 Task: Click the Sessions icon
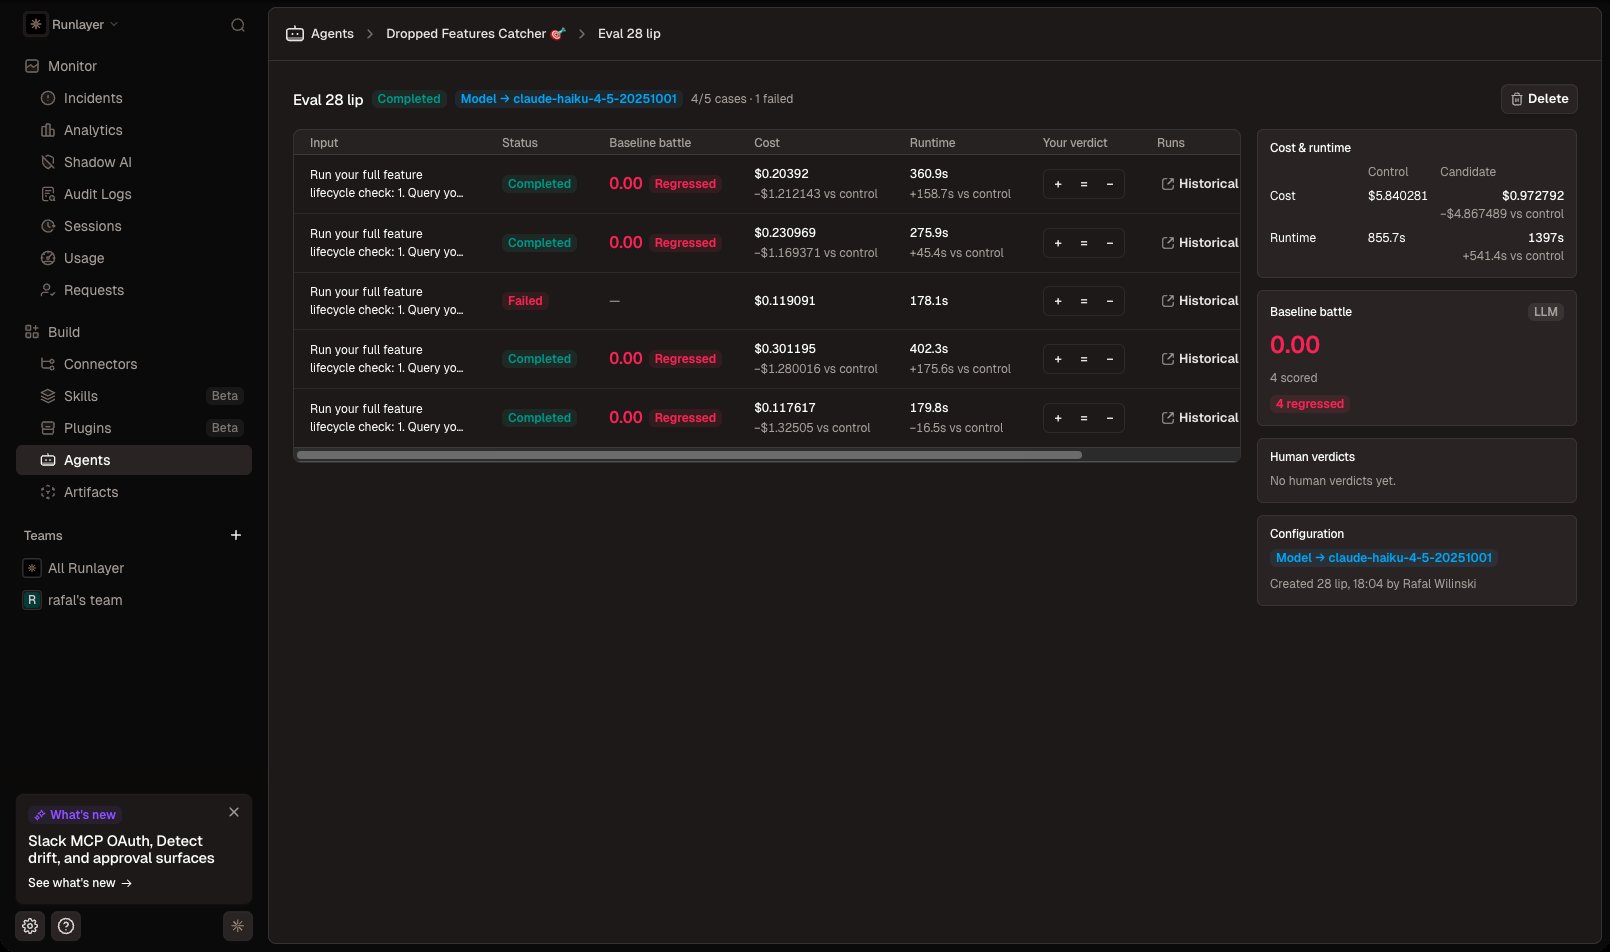tap(47, 226)
